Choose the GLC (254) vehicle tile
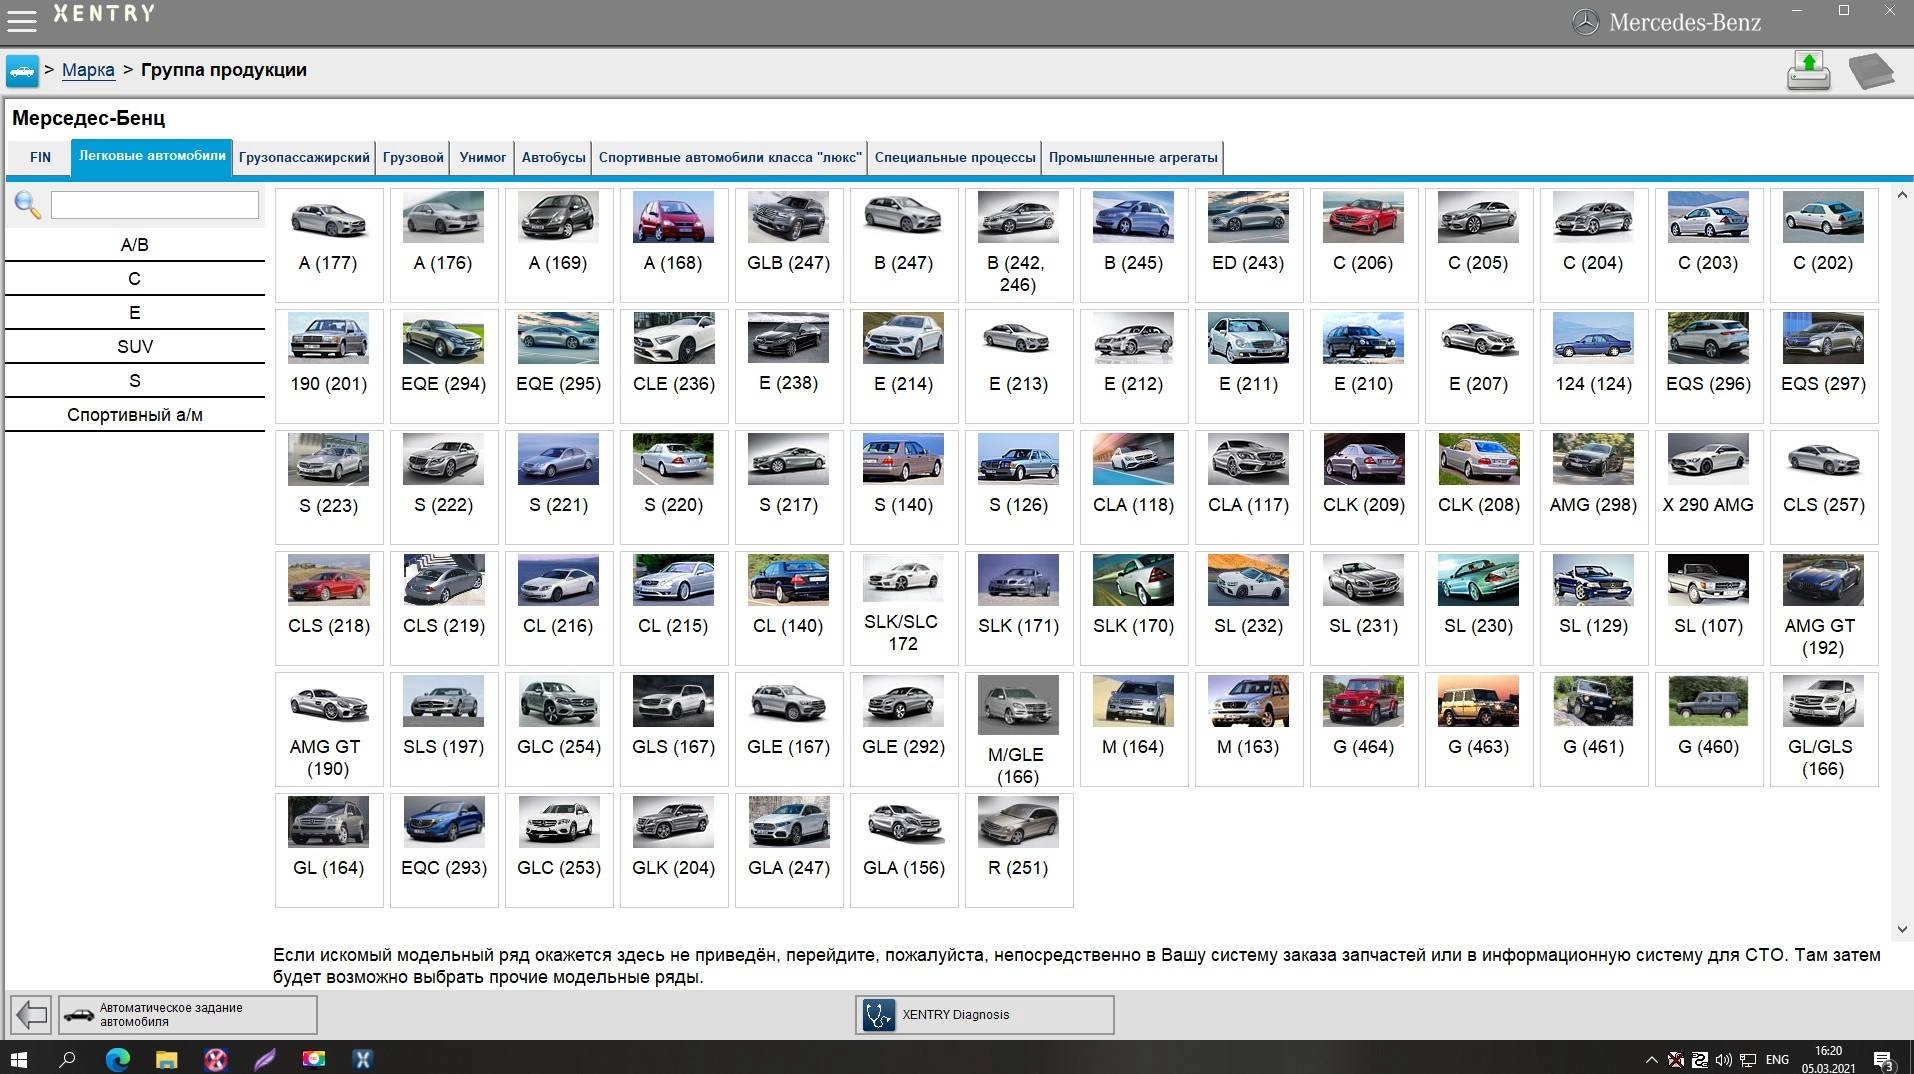Viewport: 1914px width, 1074px height. [x=558, y=729]
